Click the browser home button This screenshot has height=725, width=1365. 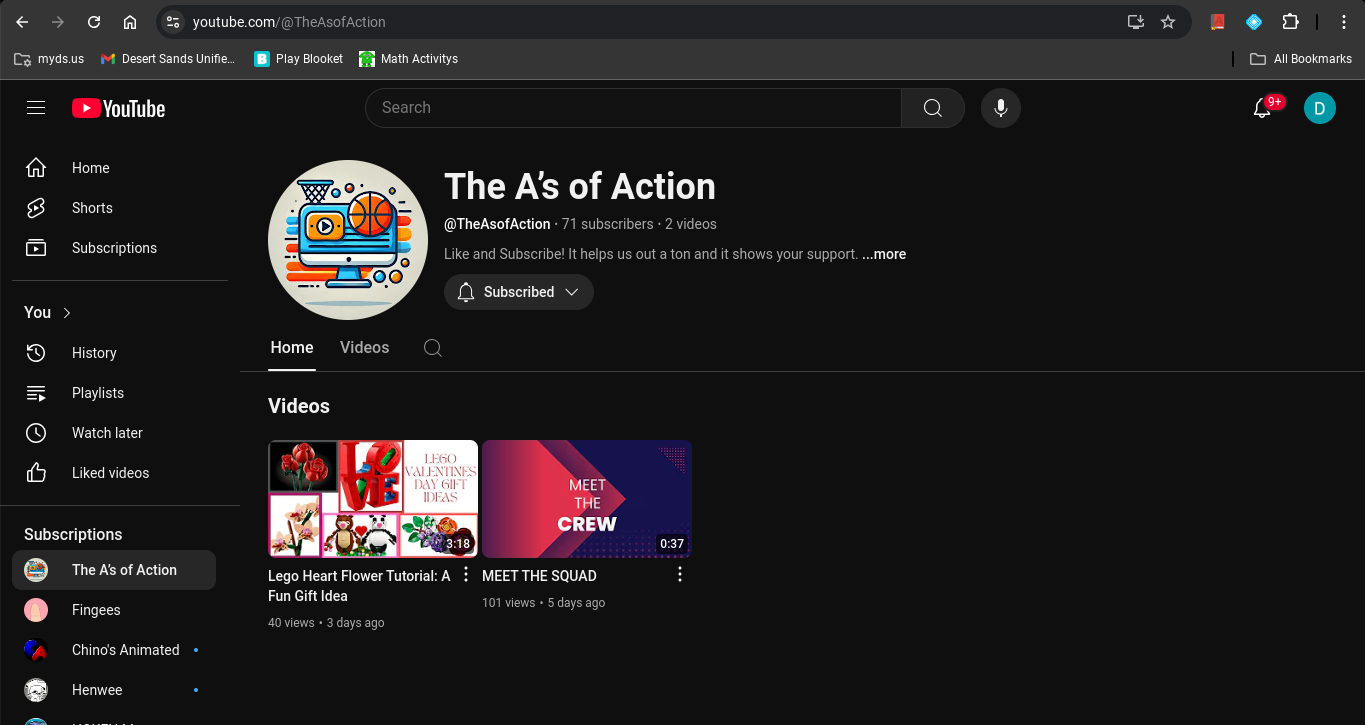tap(130, 22)
